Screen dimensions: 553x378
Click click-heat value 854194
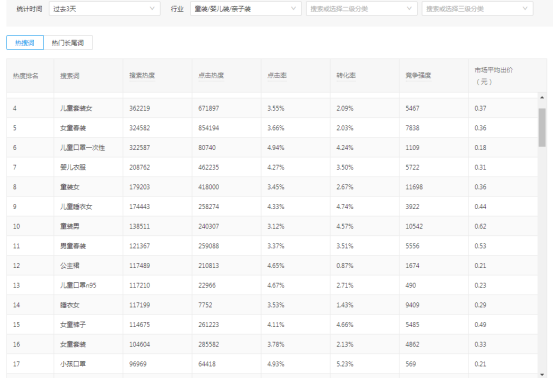pos(209,128)
